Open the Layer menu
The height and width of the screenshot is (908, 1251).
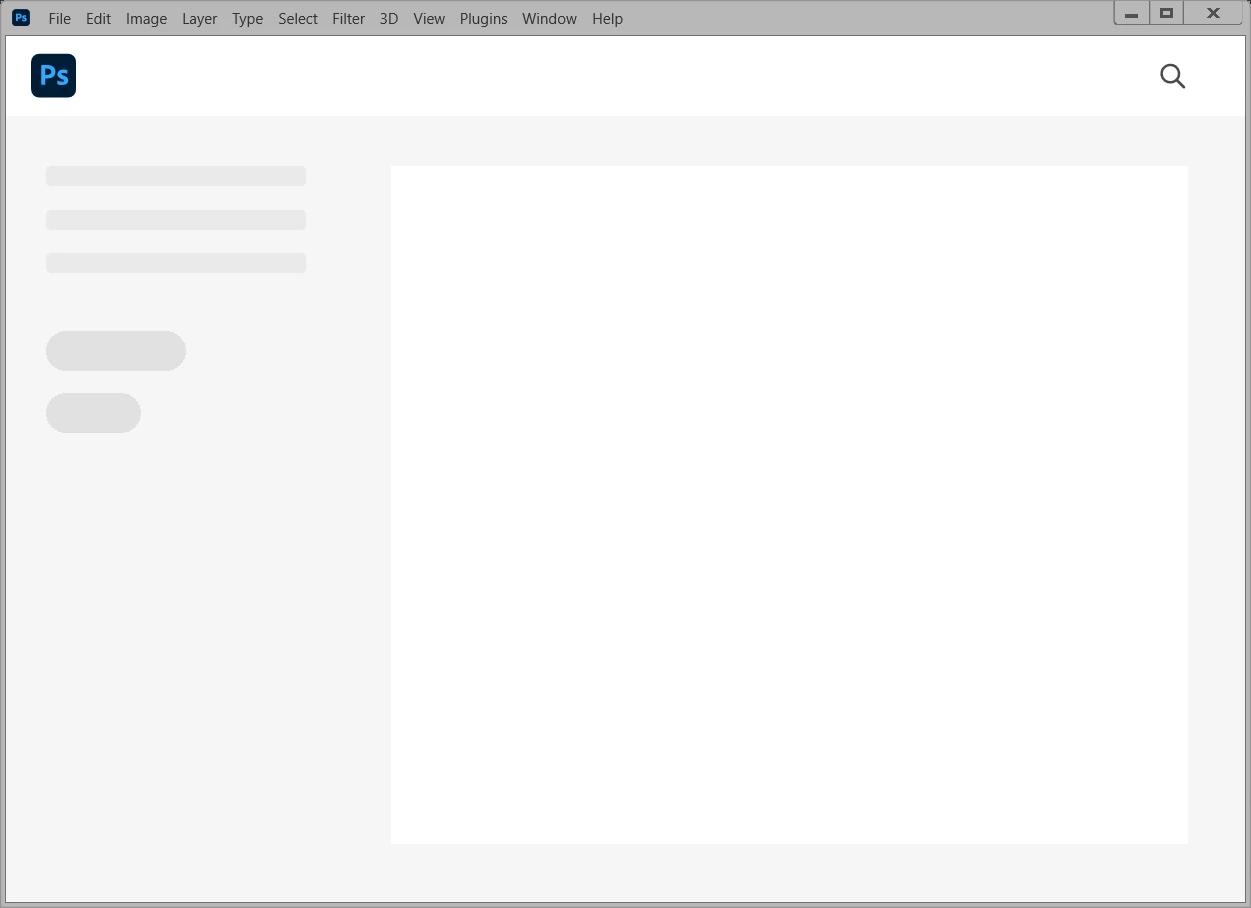click(x=199, y=19)
